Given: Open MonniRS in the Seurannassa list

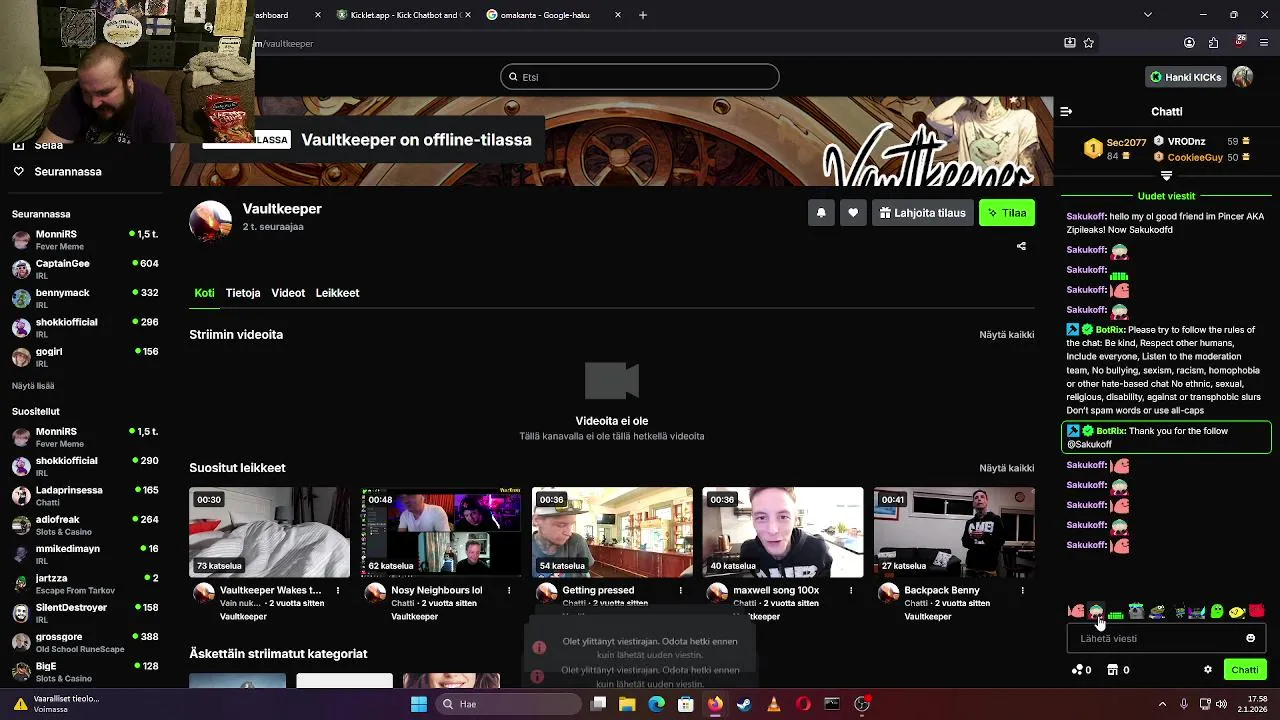Looking at the screenshot, I should [85, 240].
